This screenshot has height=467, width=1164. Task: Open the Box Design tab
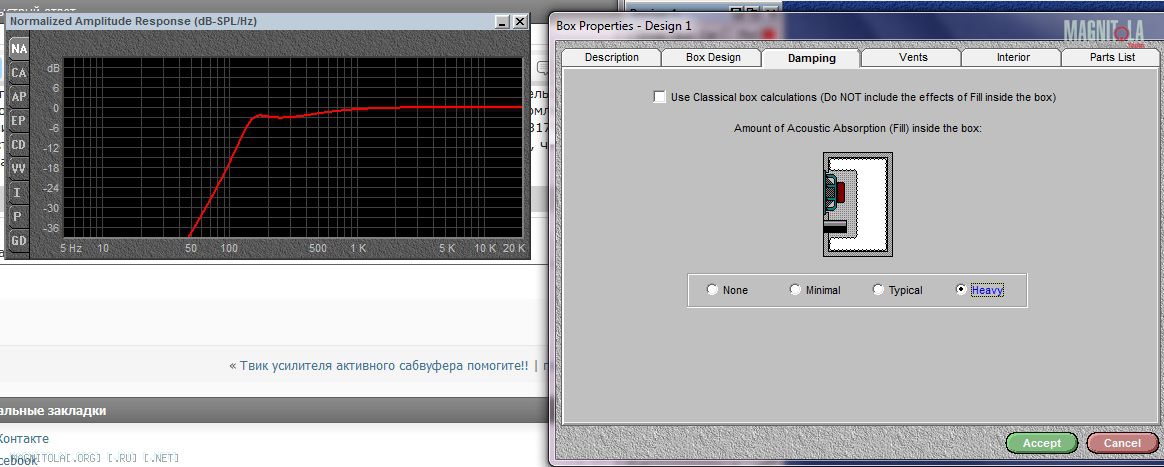(713, 58)
